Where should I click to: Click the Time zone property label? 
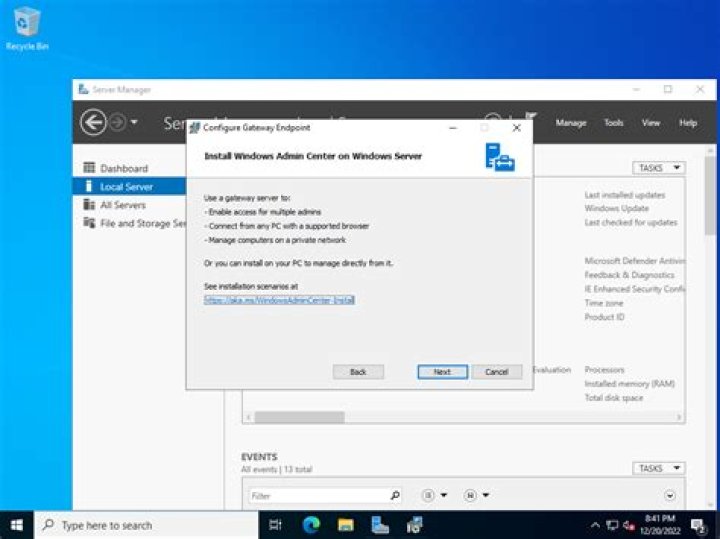point(603,303)
